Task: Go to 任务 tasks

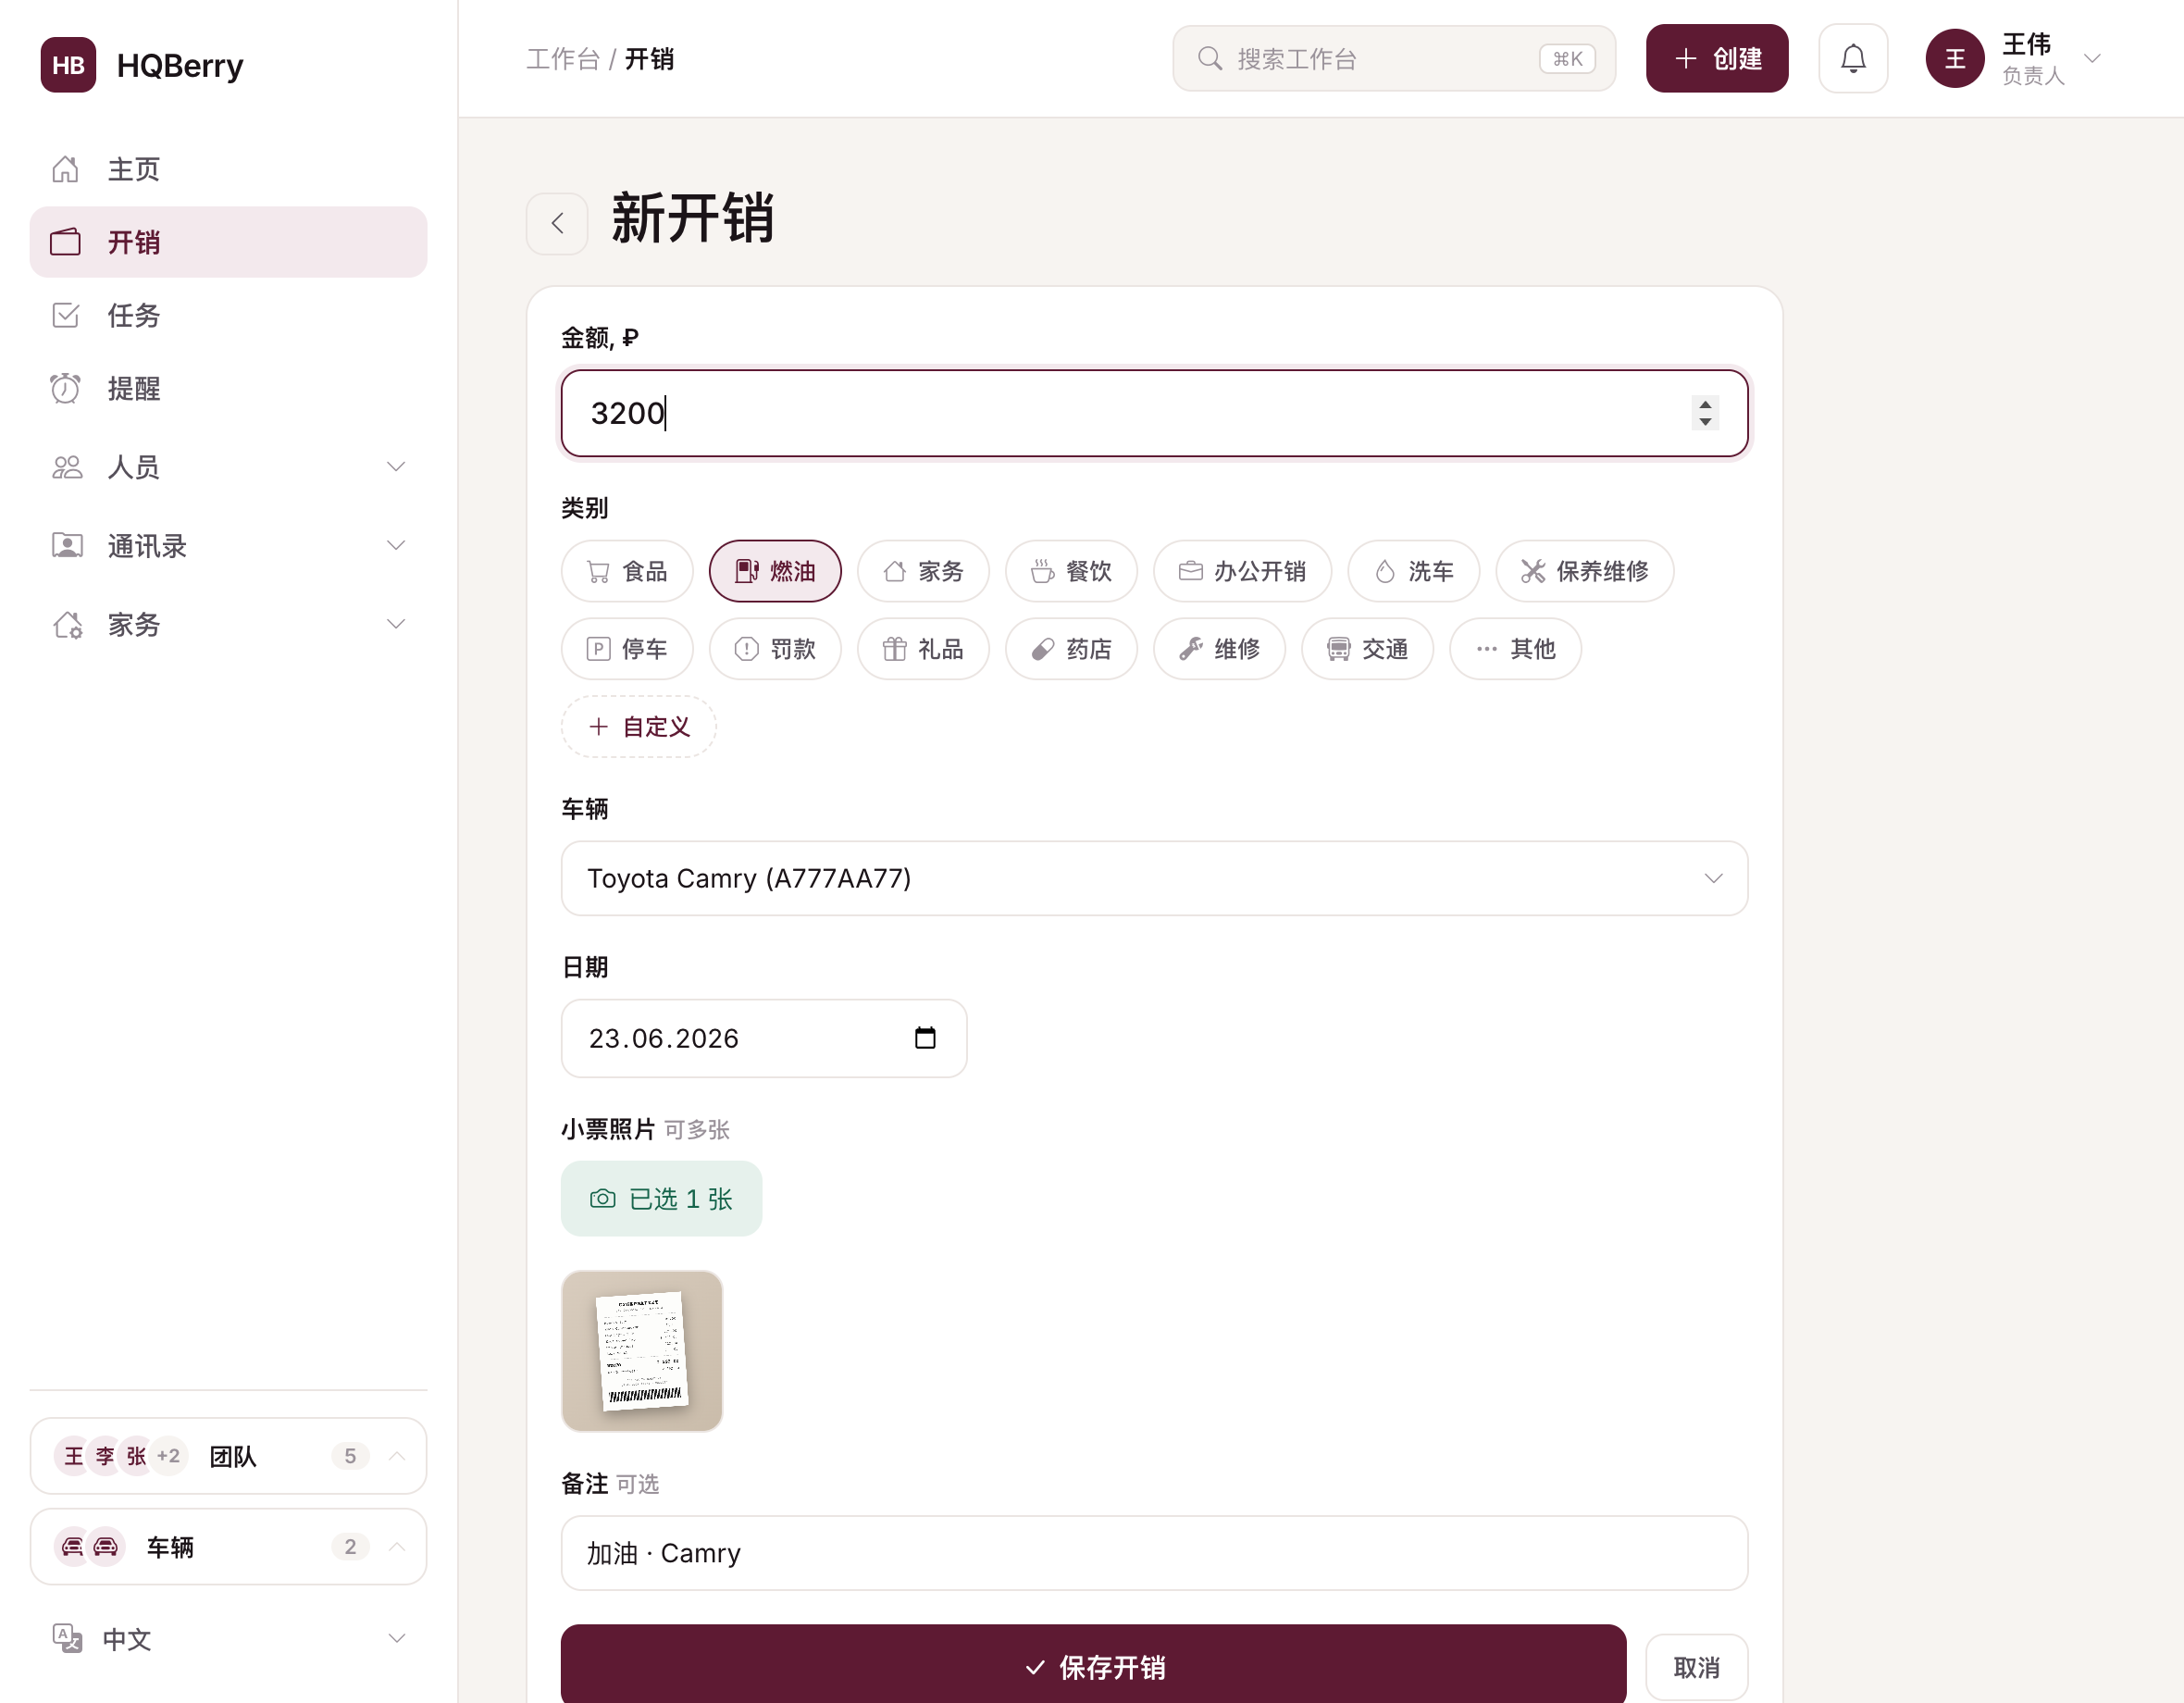Action: pos(228,315)
